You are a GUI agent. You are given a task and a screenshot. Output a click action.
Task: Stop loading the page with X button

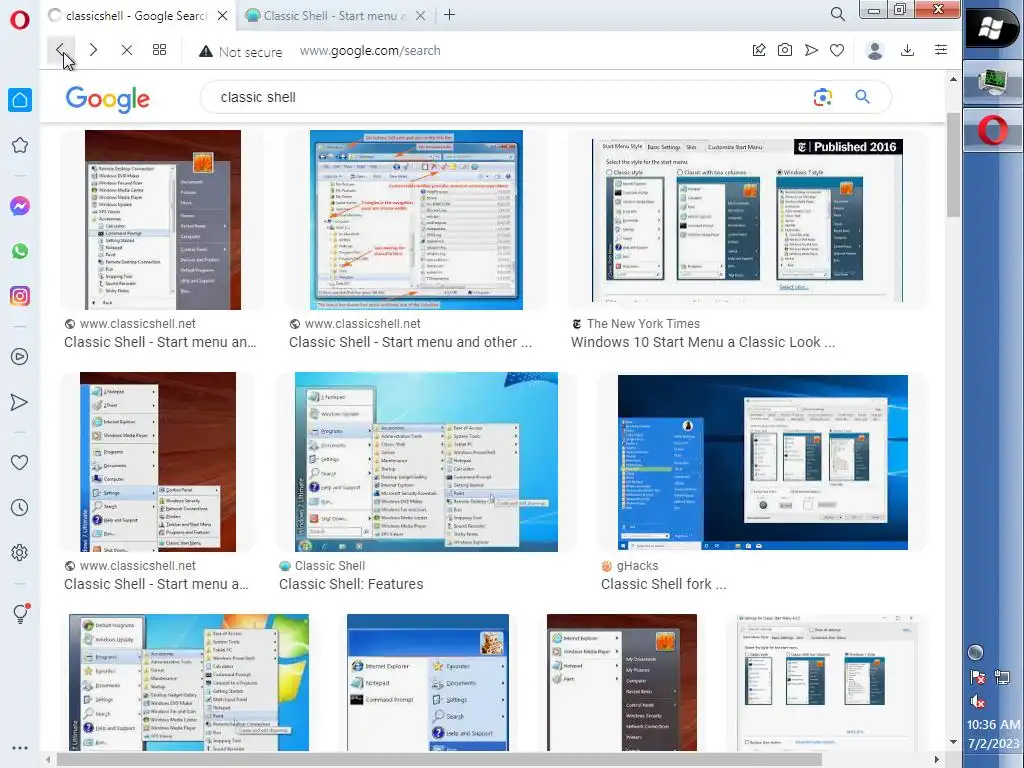tap(127, 50)
